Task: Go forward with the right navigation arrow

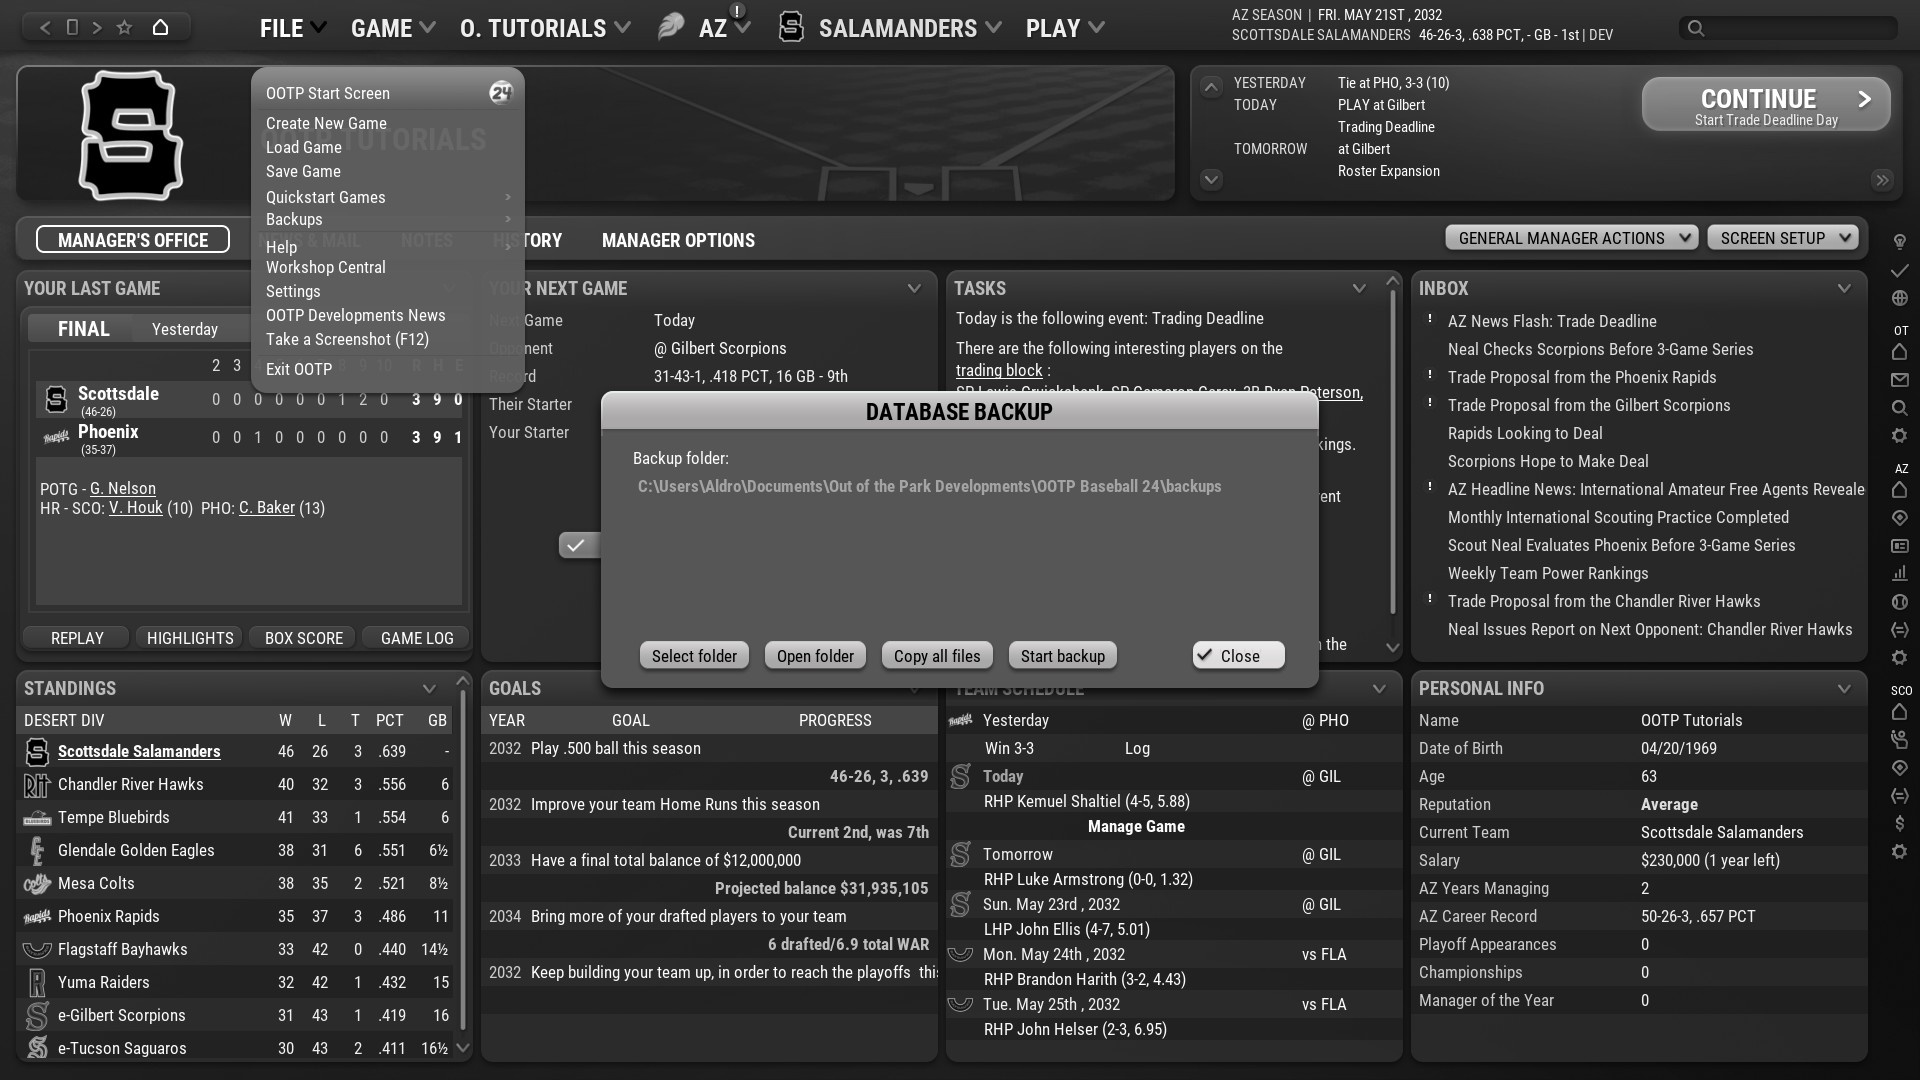Action: [x=97, y=27]
